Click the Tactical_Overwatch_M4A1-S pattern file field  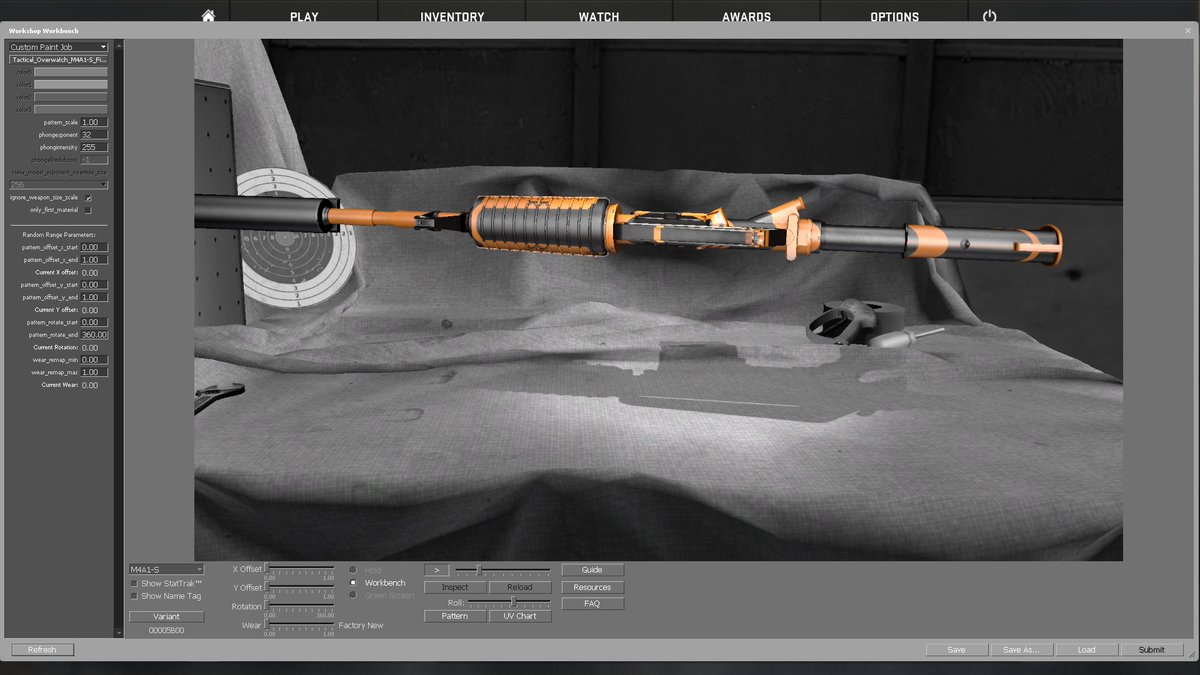tap(58, 60)
